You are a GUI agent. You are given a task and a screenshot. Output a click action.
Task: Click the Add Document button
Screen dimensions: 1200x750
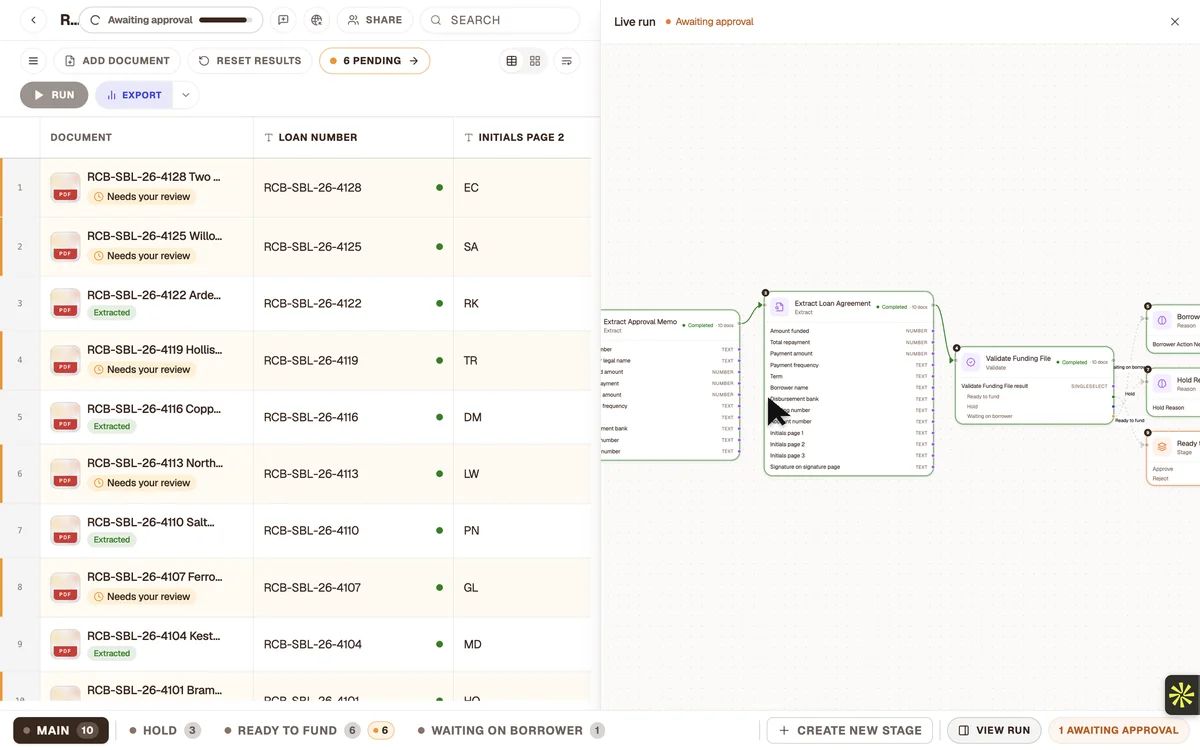click(117, 61)
